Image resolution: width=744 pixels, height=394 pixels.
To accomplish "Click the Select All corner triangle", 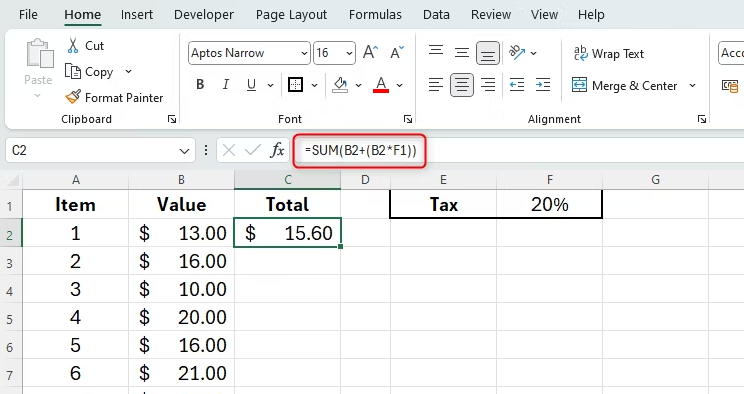I will pos(11,180).
